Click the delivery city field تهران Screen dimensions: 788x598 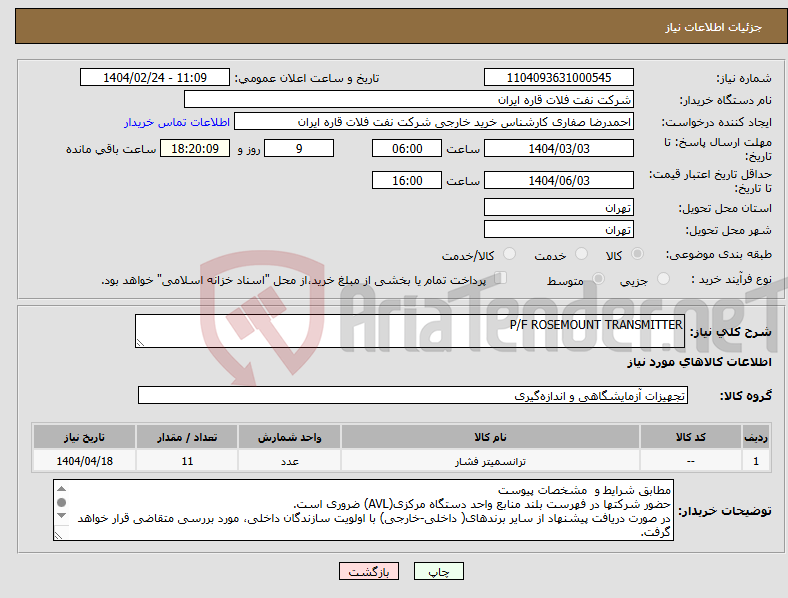[558, 229]
